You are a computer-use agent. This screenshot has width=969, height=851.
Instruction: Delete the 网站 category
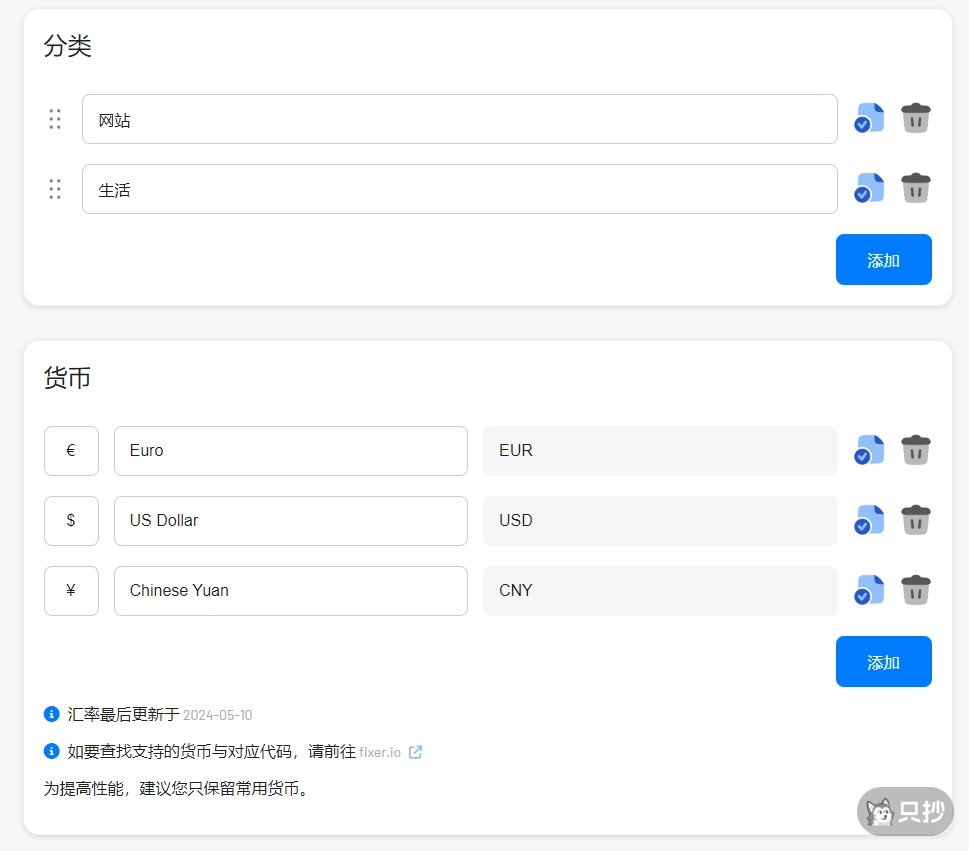coord(915,117)
